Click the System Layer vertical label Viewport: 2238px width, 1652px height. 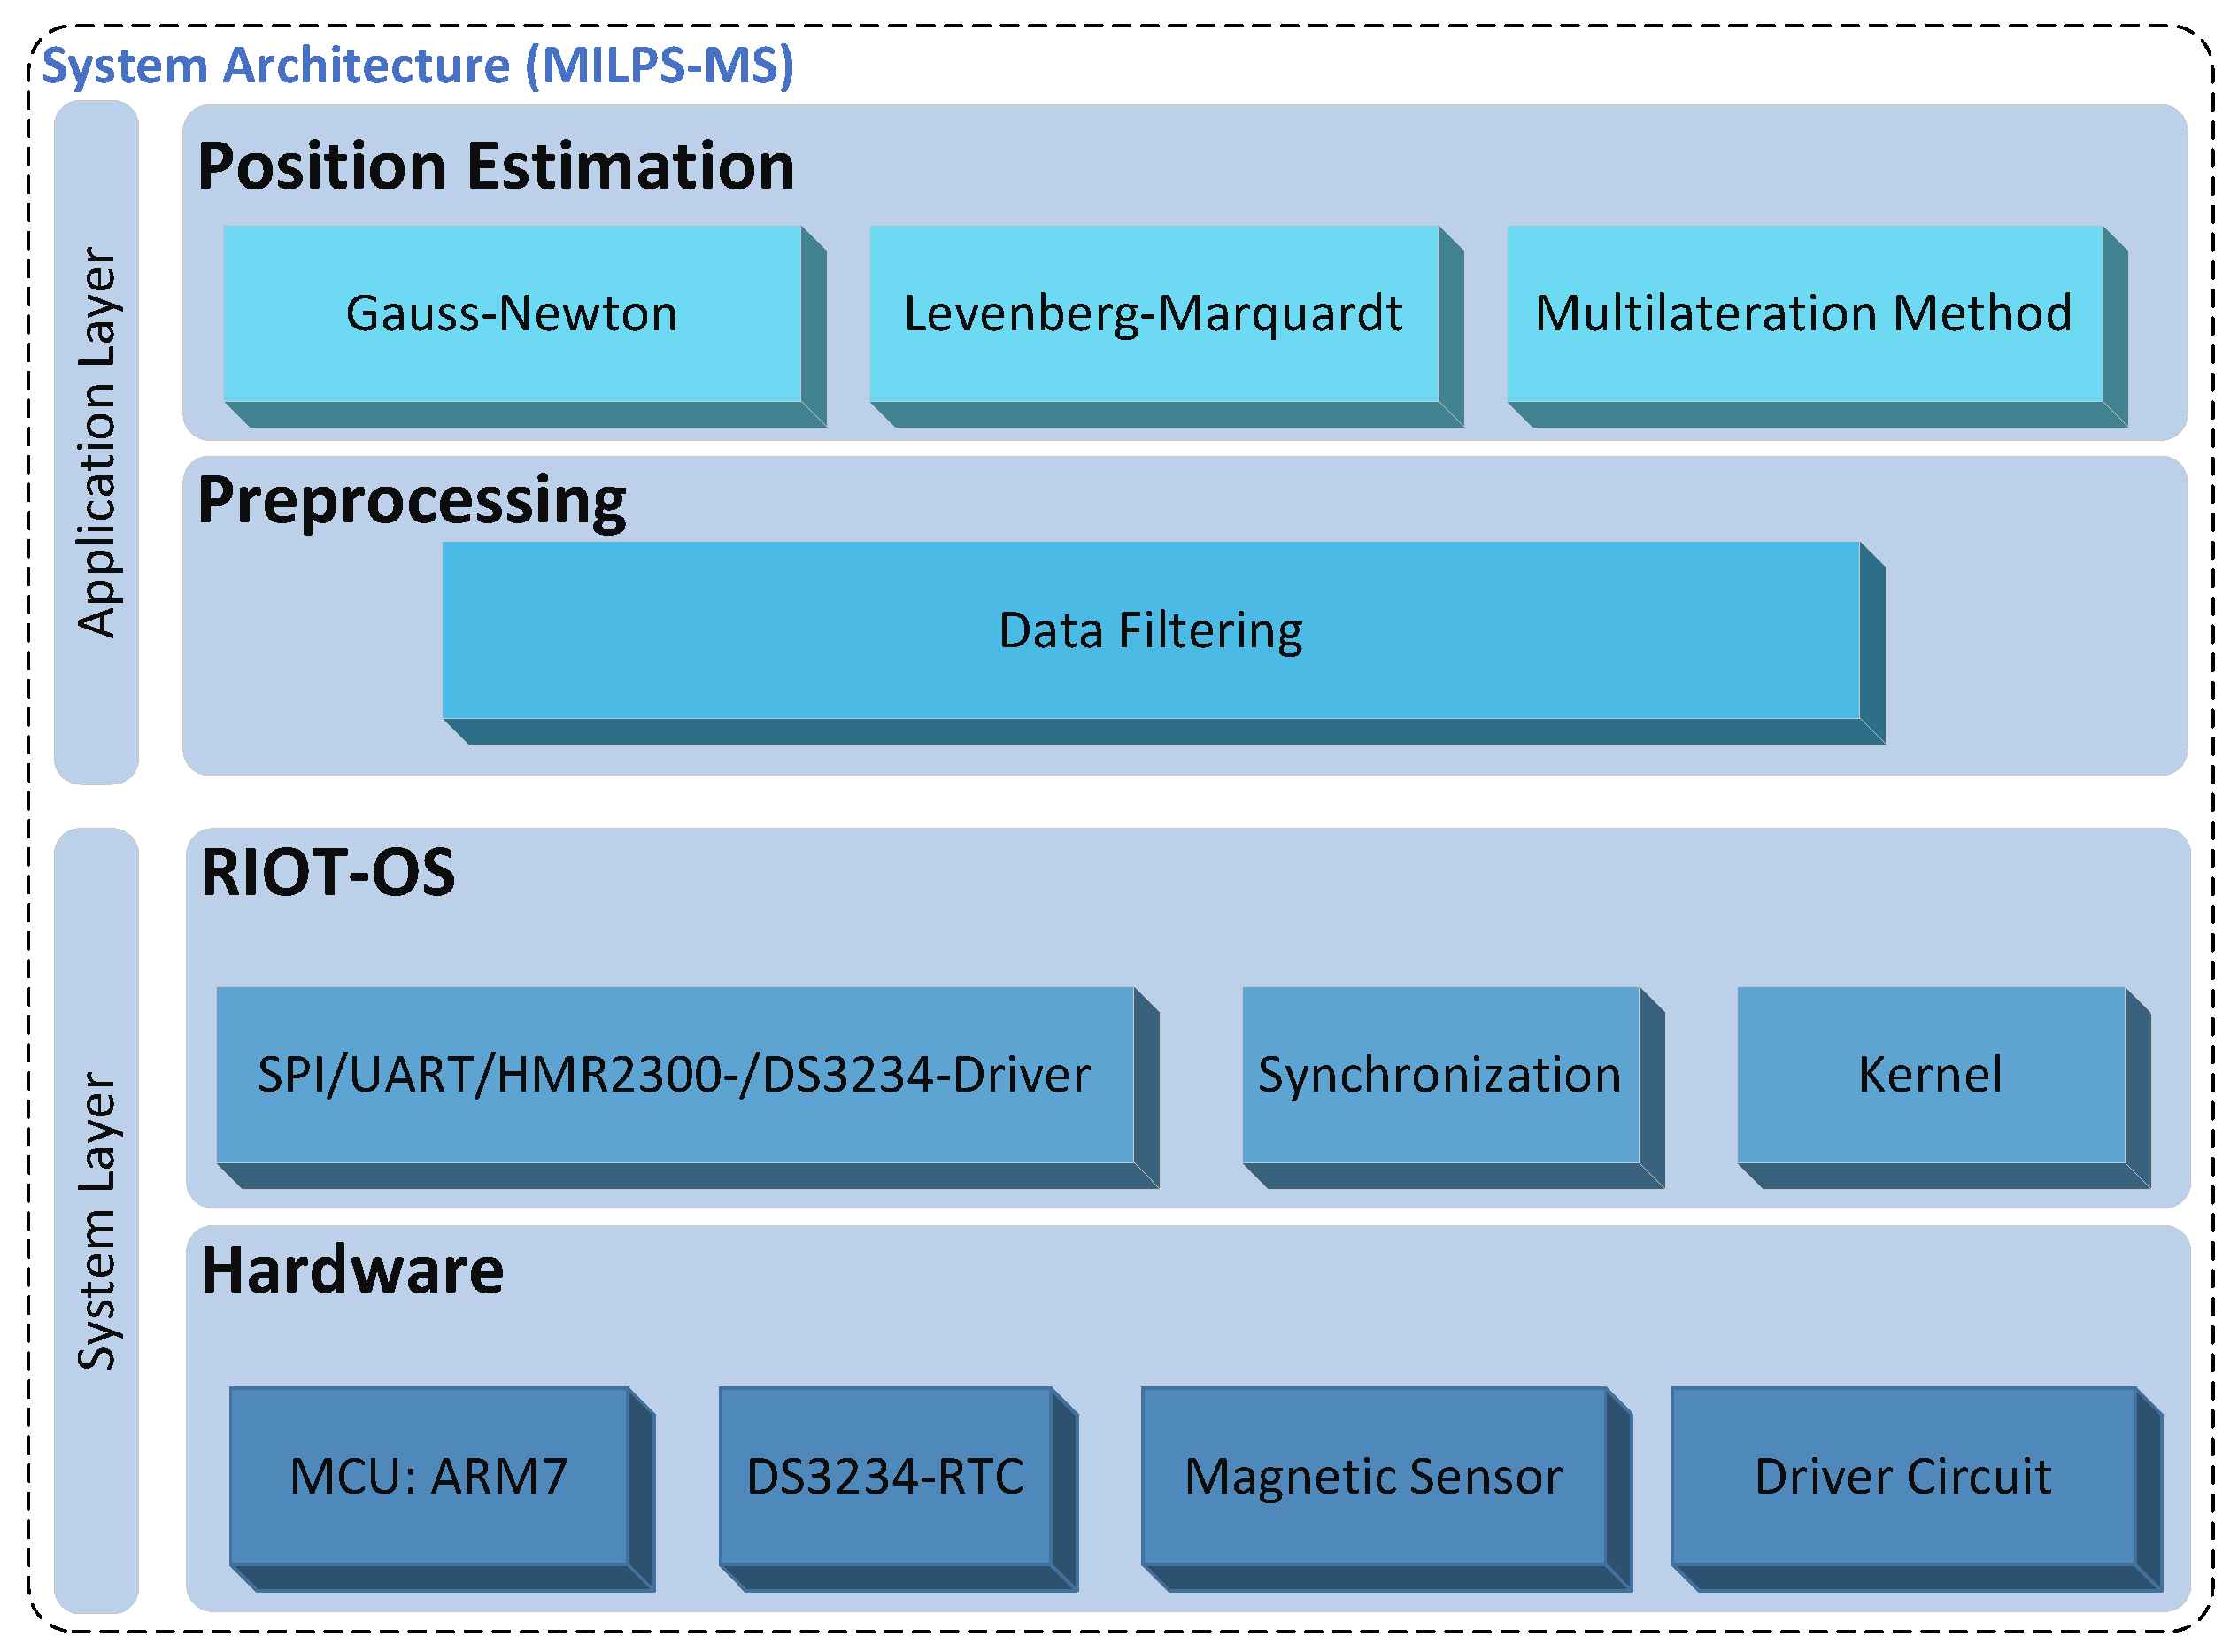coord(97,1221)
